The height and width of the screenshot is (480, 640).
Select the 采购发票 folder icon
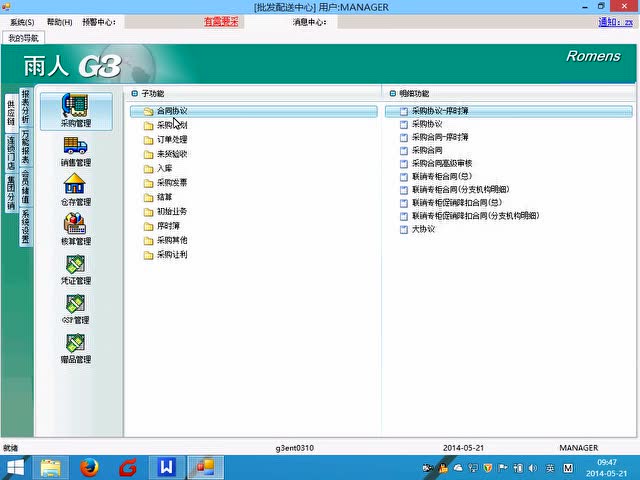(x=149, y=183)
